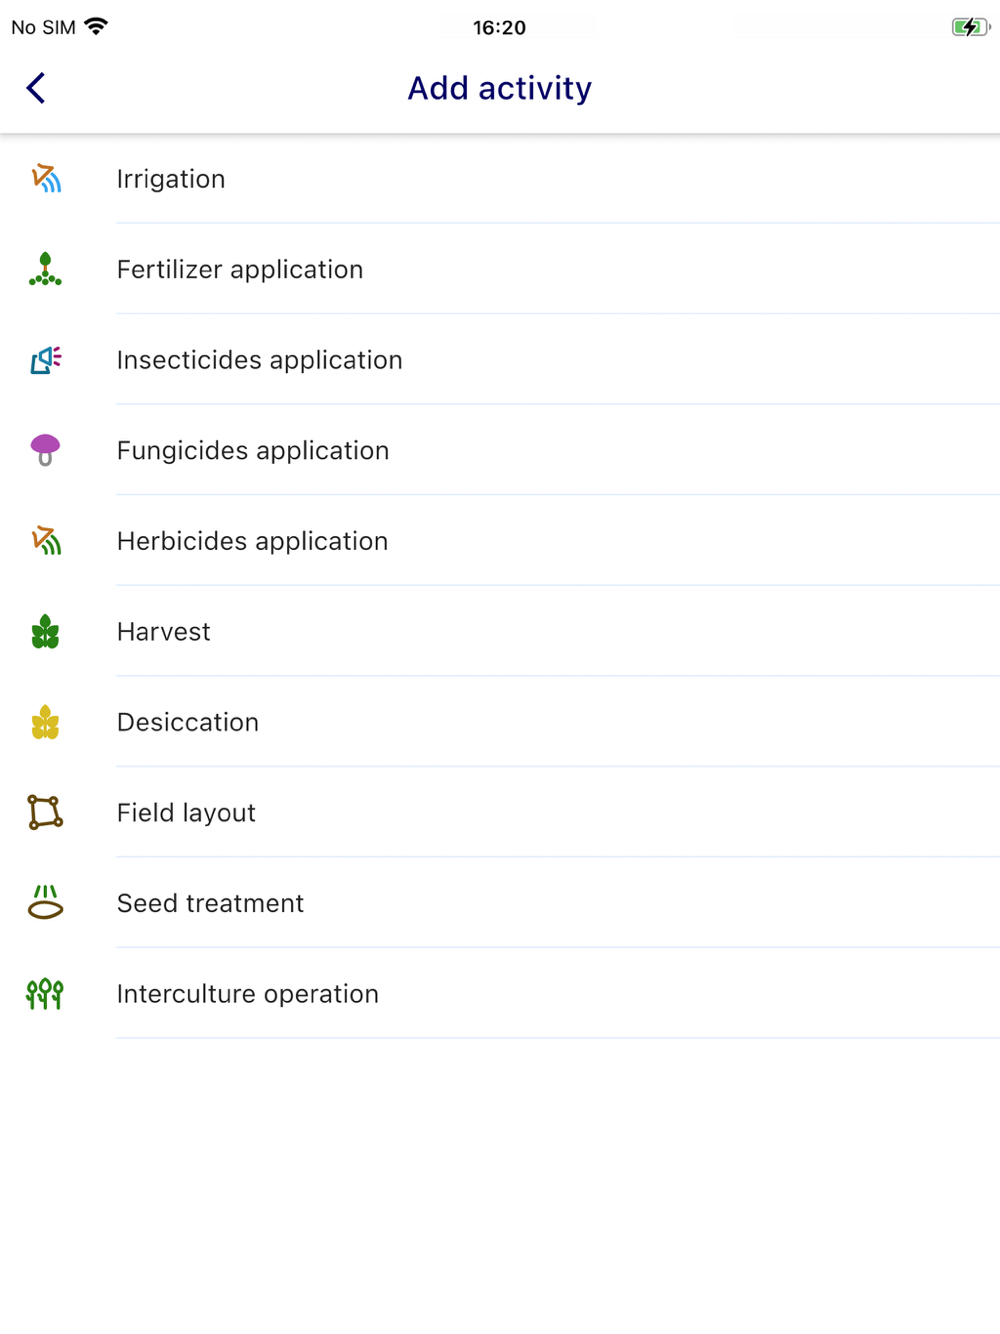Select Irrigation activity
The width and height of the screenshot is (1000, 1334).
(x=171, y=179)
